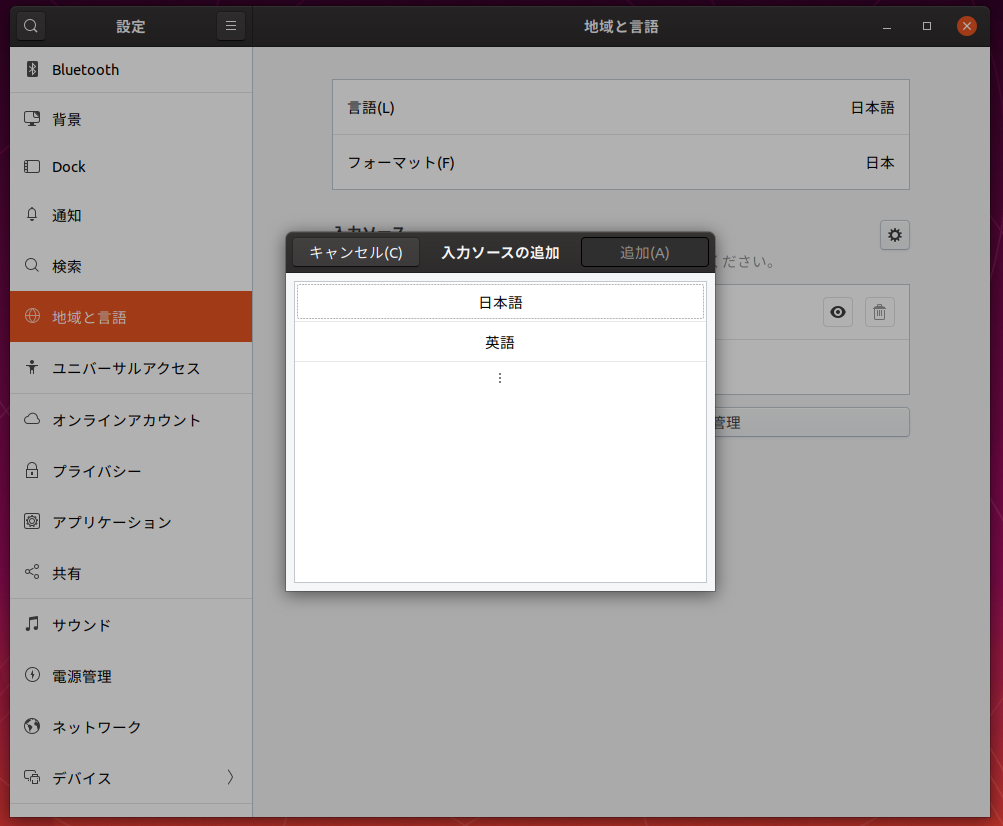The height and width of the screenshot is (826, 1003).
Task: Close the settings window
Action: tap(967, 26)
